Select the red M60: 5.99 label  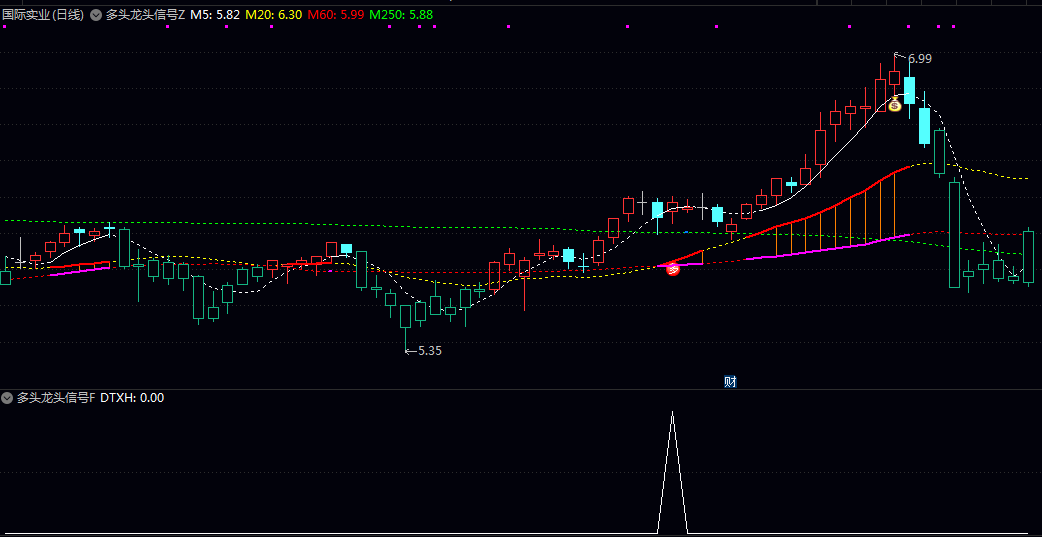click(x=335, y=16)
